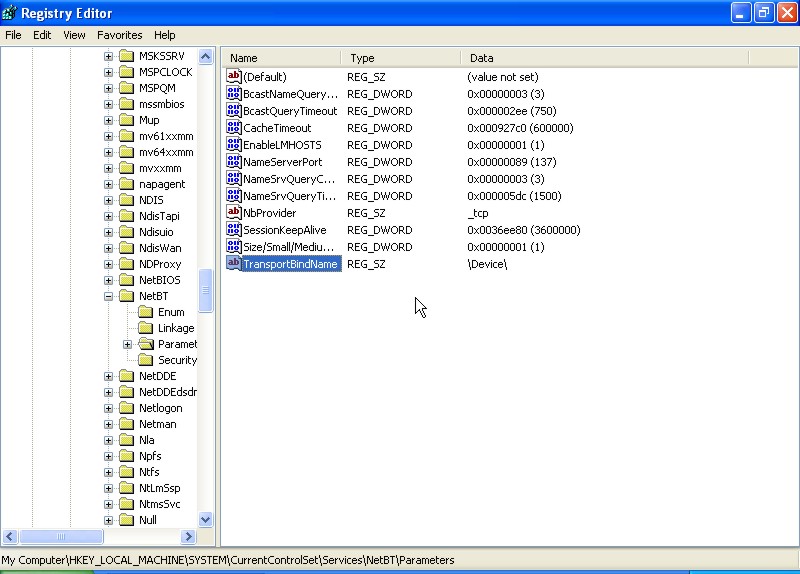The image size is (800, 574).
Task: Open the Favorites menu
Action: pyautogui.click(x=119, y=35)
